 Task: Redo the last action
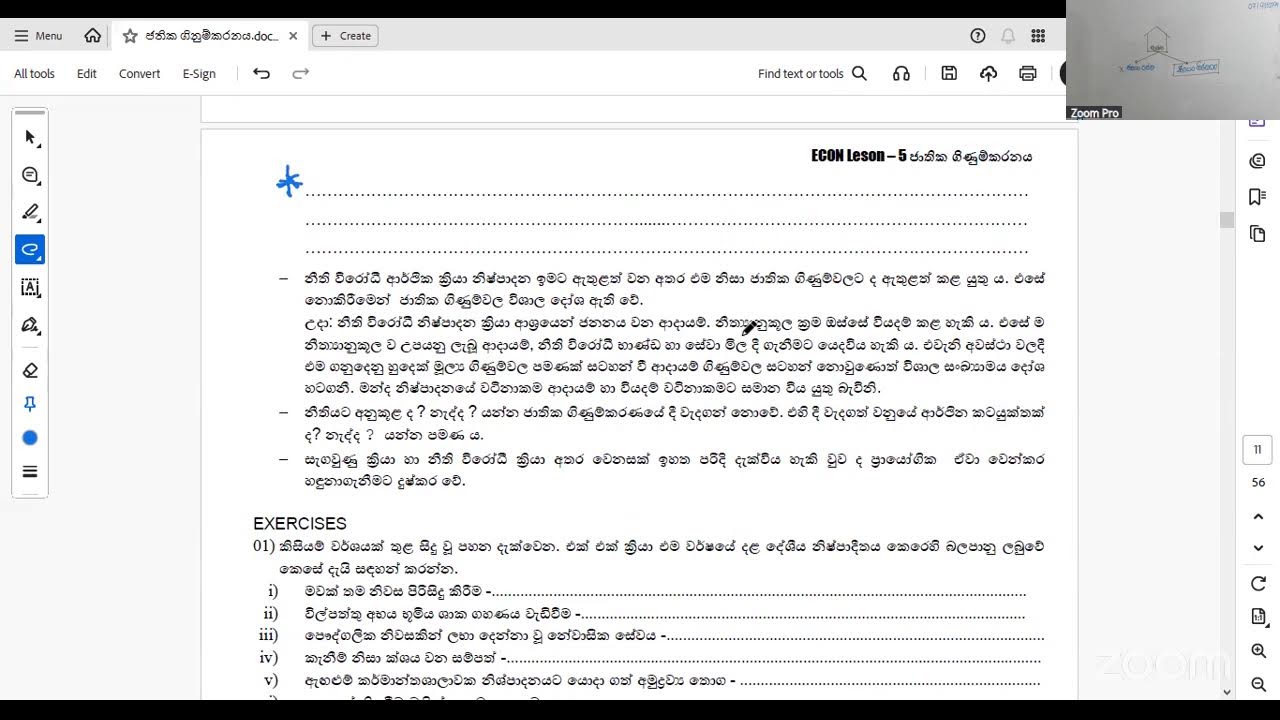[300, 73]
